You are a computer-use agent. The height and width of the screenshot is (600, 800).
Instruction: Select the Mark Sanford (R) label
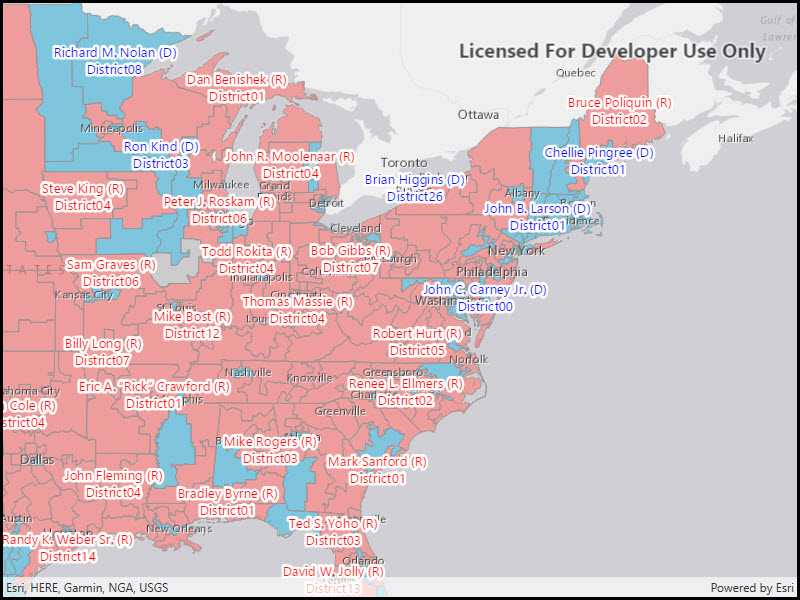[x=377, y=462]
